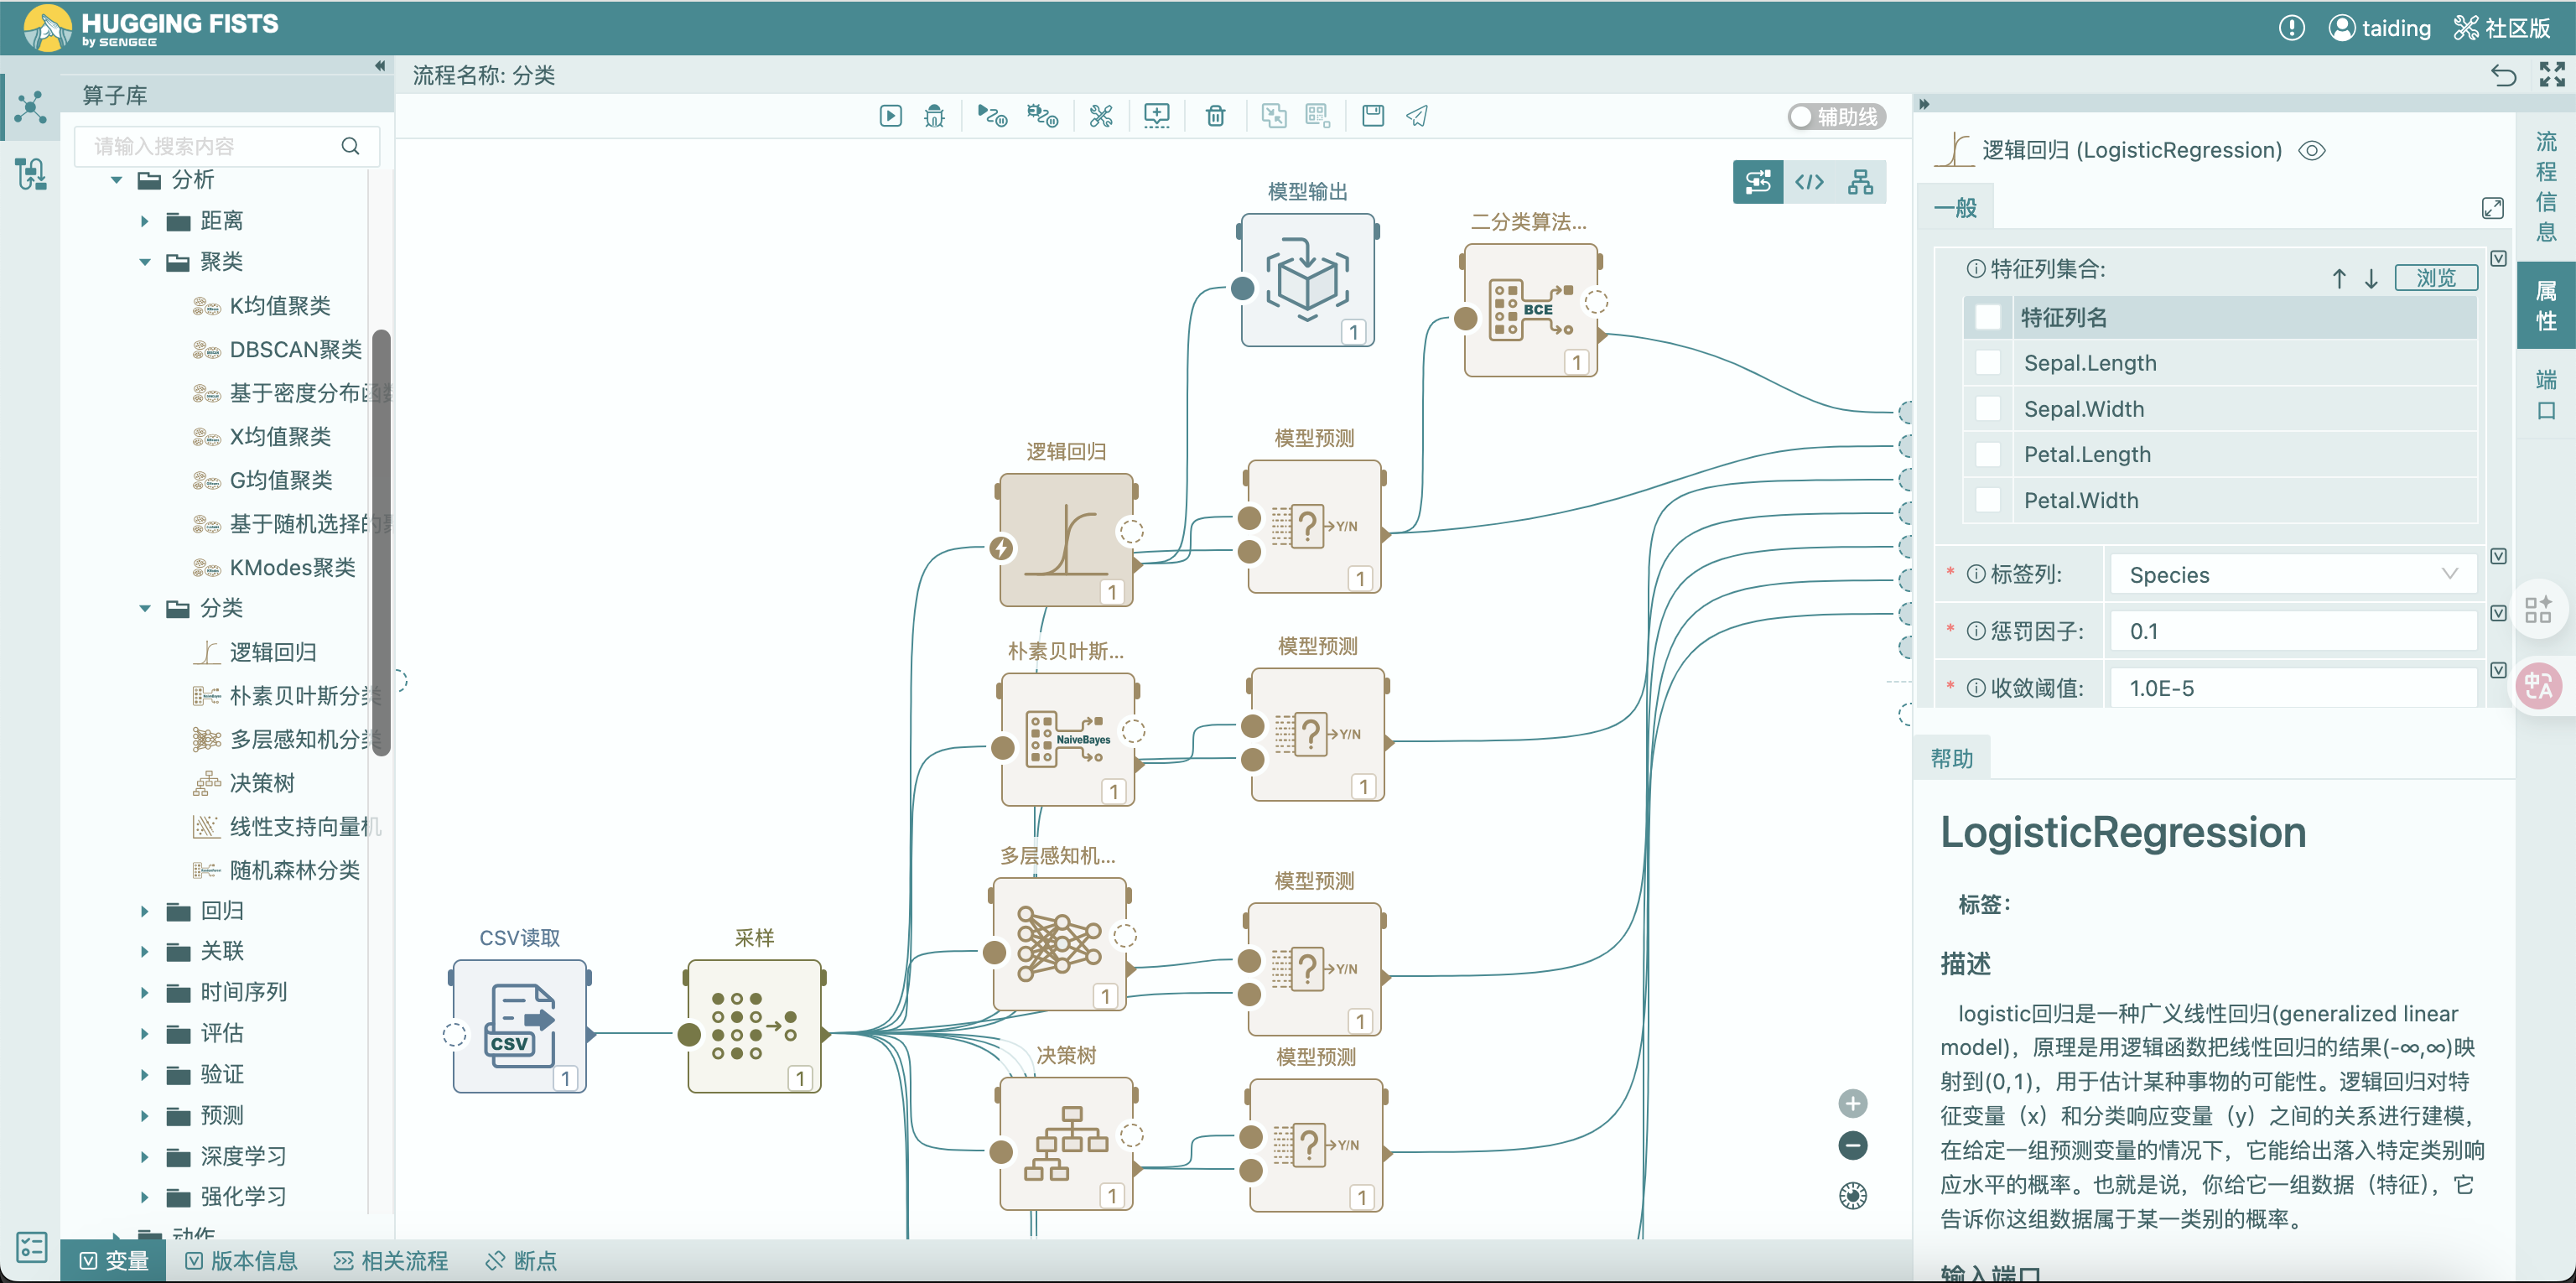The height and width of the screenshot is (1283, 2576).
Task: Check the Petal.Width feature checkbox
Action: tap(1988, 500)
